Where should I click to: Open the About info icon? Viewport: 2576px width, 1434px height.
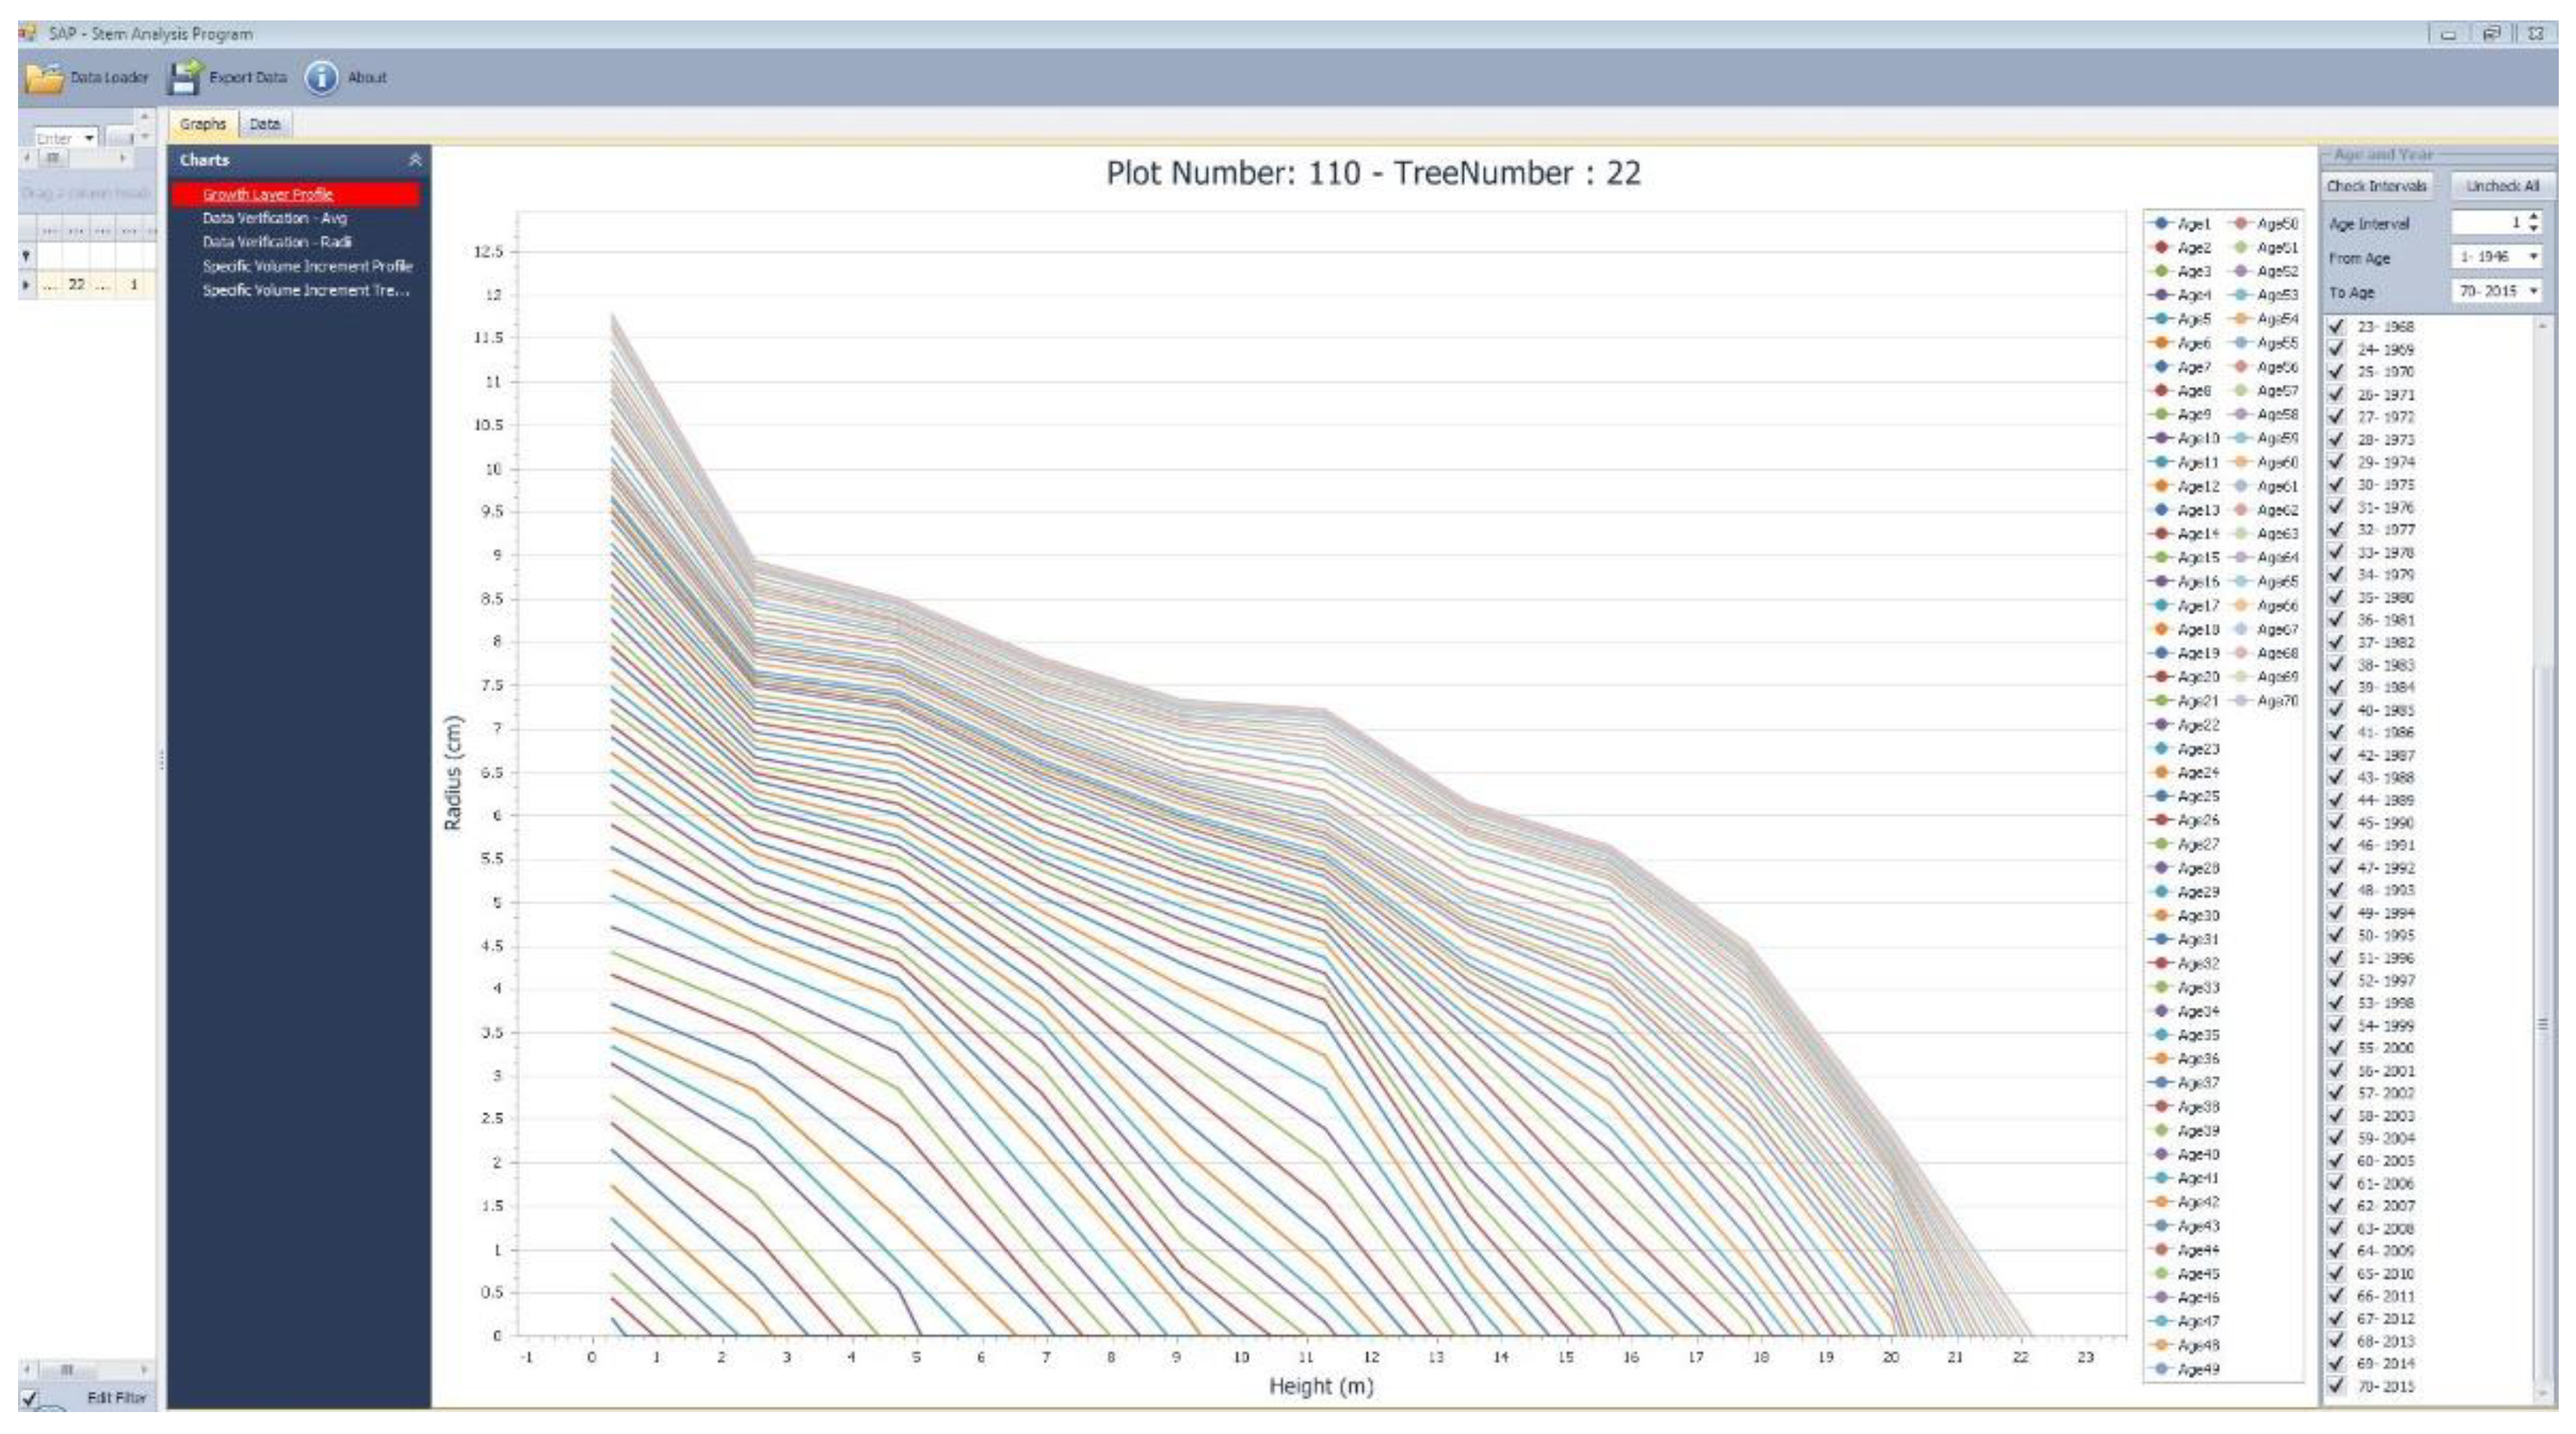pyautogui.click(x=321, y=77)
